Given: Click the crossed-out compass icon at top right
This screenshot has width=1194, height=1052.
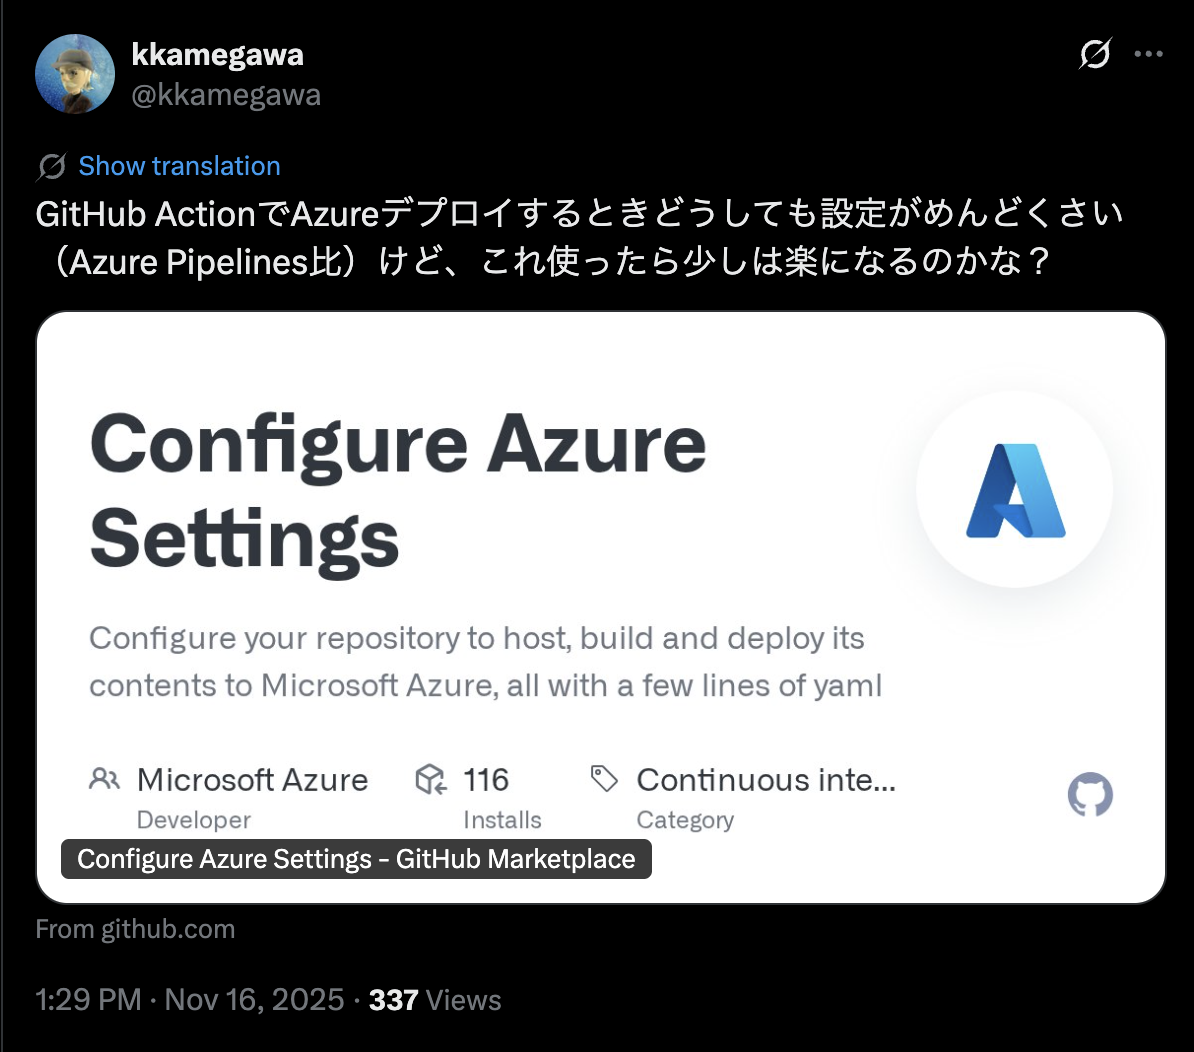Looking at the screenshot, I should (1093, 55).
